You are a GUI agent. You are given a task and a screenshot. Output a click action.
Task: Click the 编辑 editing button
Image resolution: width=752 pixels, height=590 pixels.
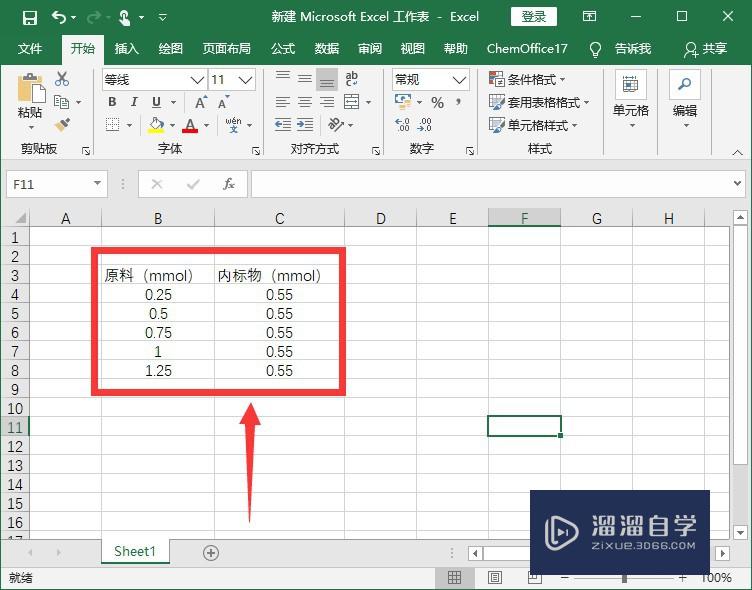click(x=684, y=100)
